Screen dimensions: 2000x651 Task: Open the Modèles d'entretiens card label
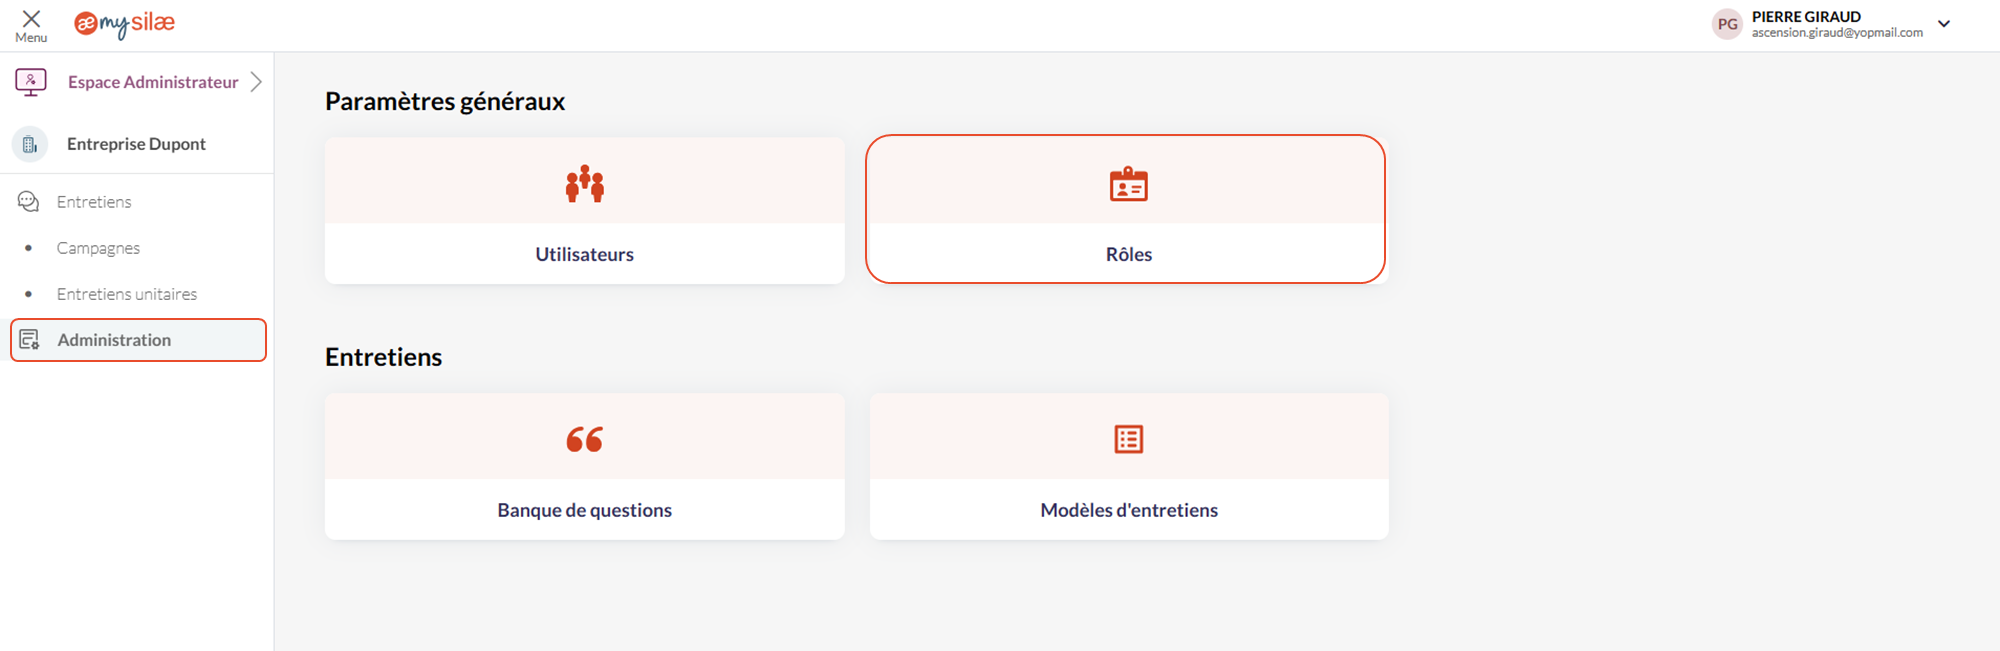point(1129,510)
